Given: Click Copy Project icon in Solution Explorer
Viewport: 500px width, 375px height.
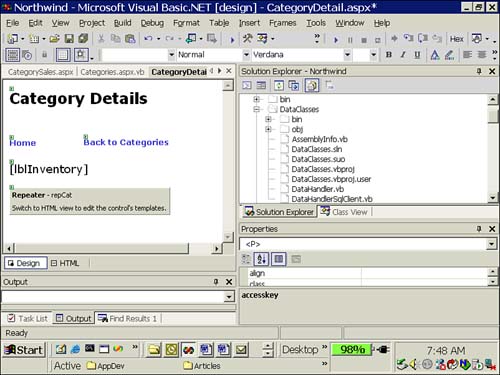Looking at the screenshot, I should (294, 86).
